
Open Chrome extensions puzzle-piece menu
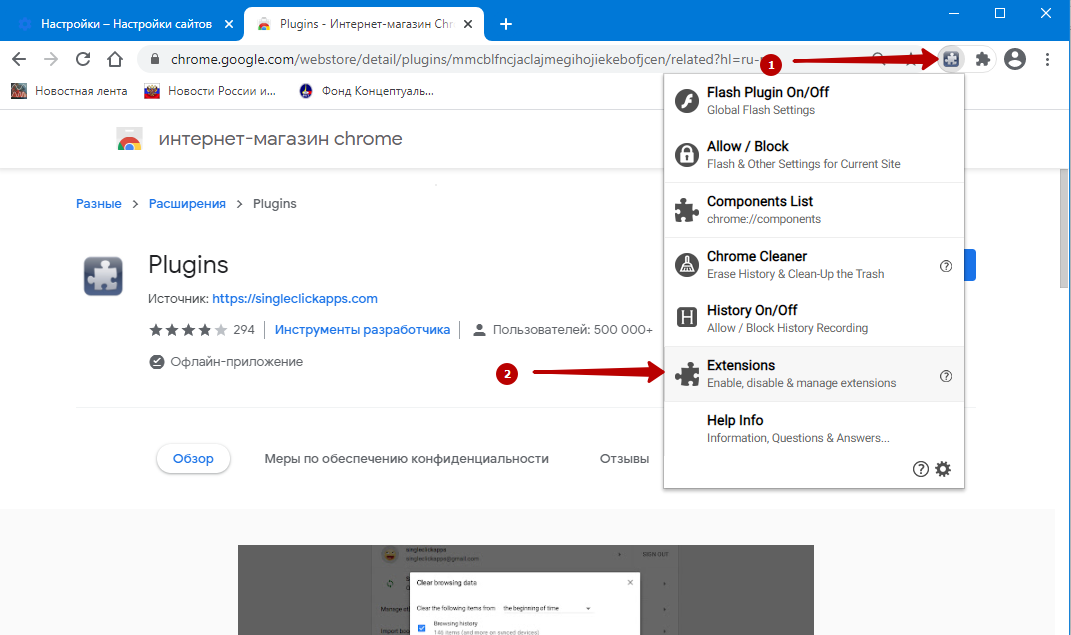point(983,60)
